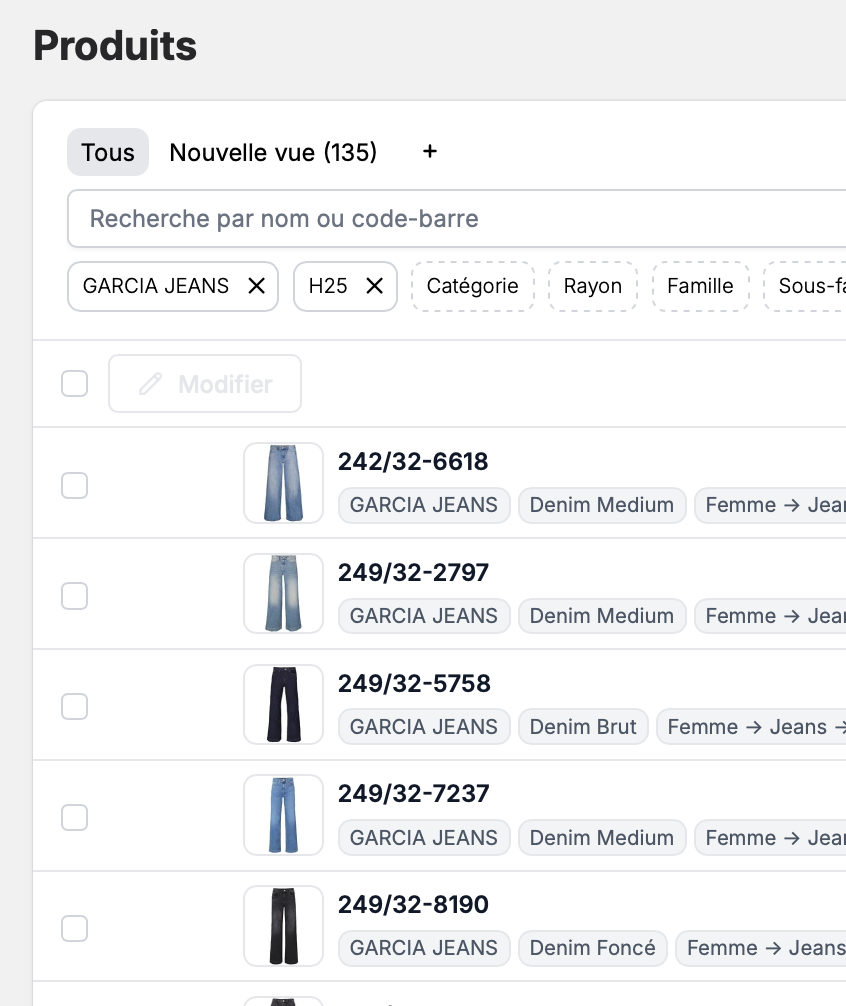
Task: Open product title 249/32-7237
Action: (414, 794)
